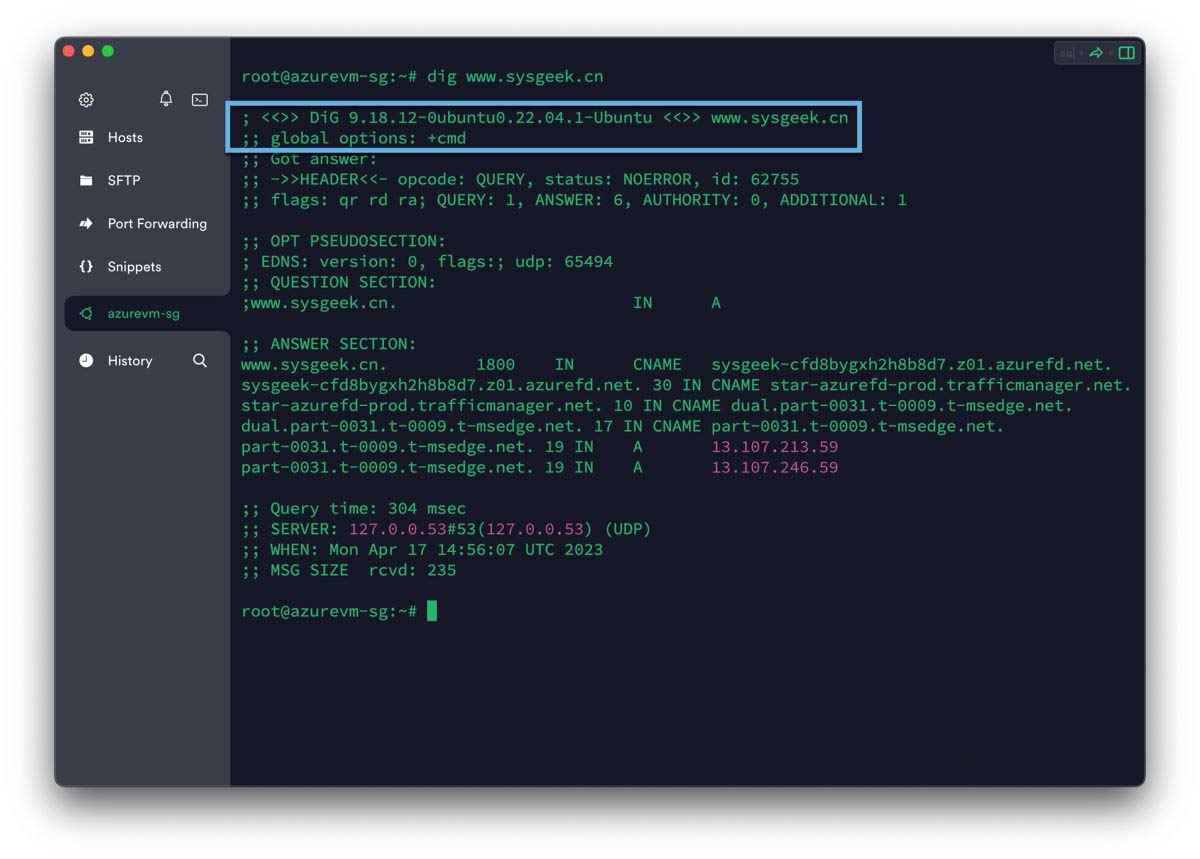Screen dimensions: 1200x859
Task: Open the settings gear in sidebar
Action: click(86, 100)
